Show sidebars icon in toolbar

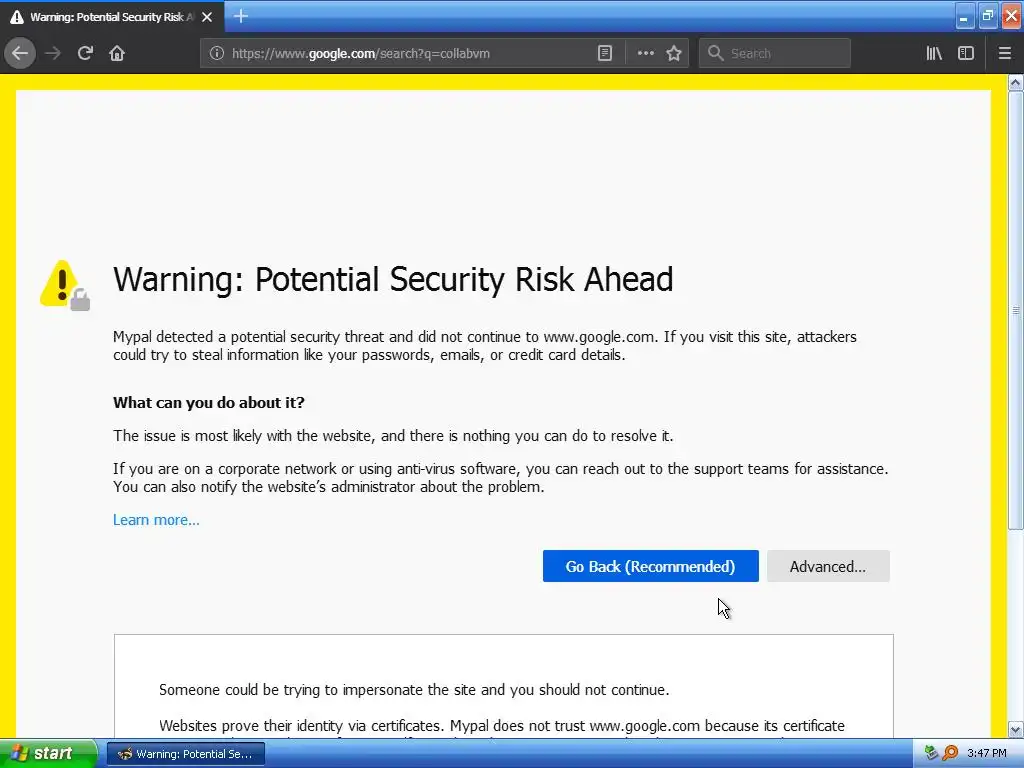pos(966,54)
